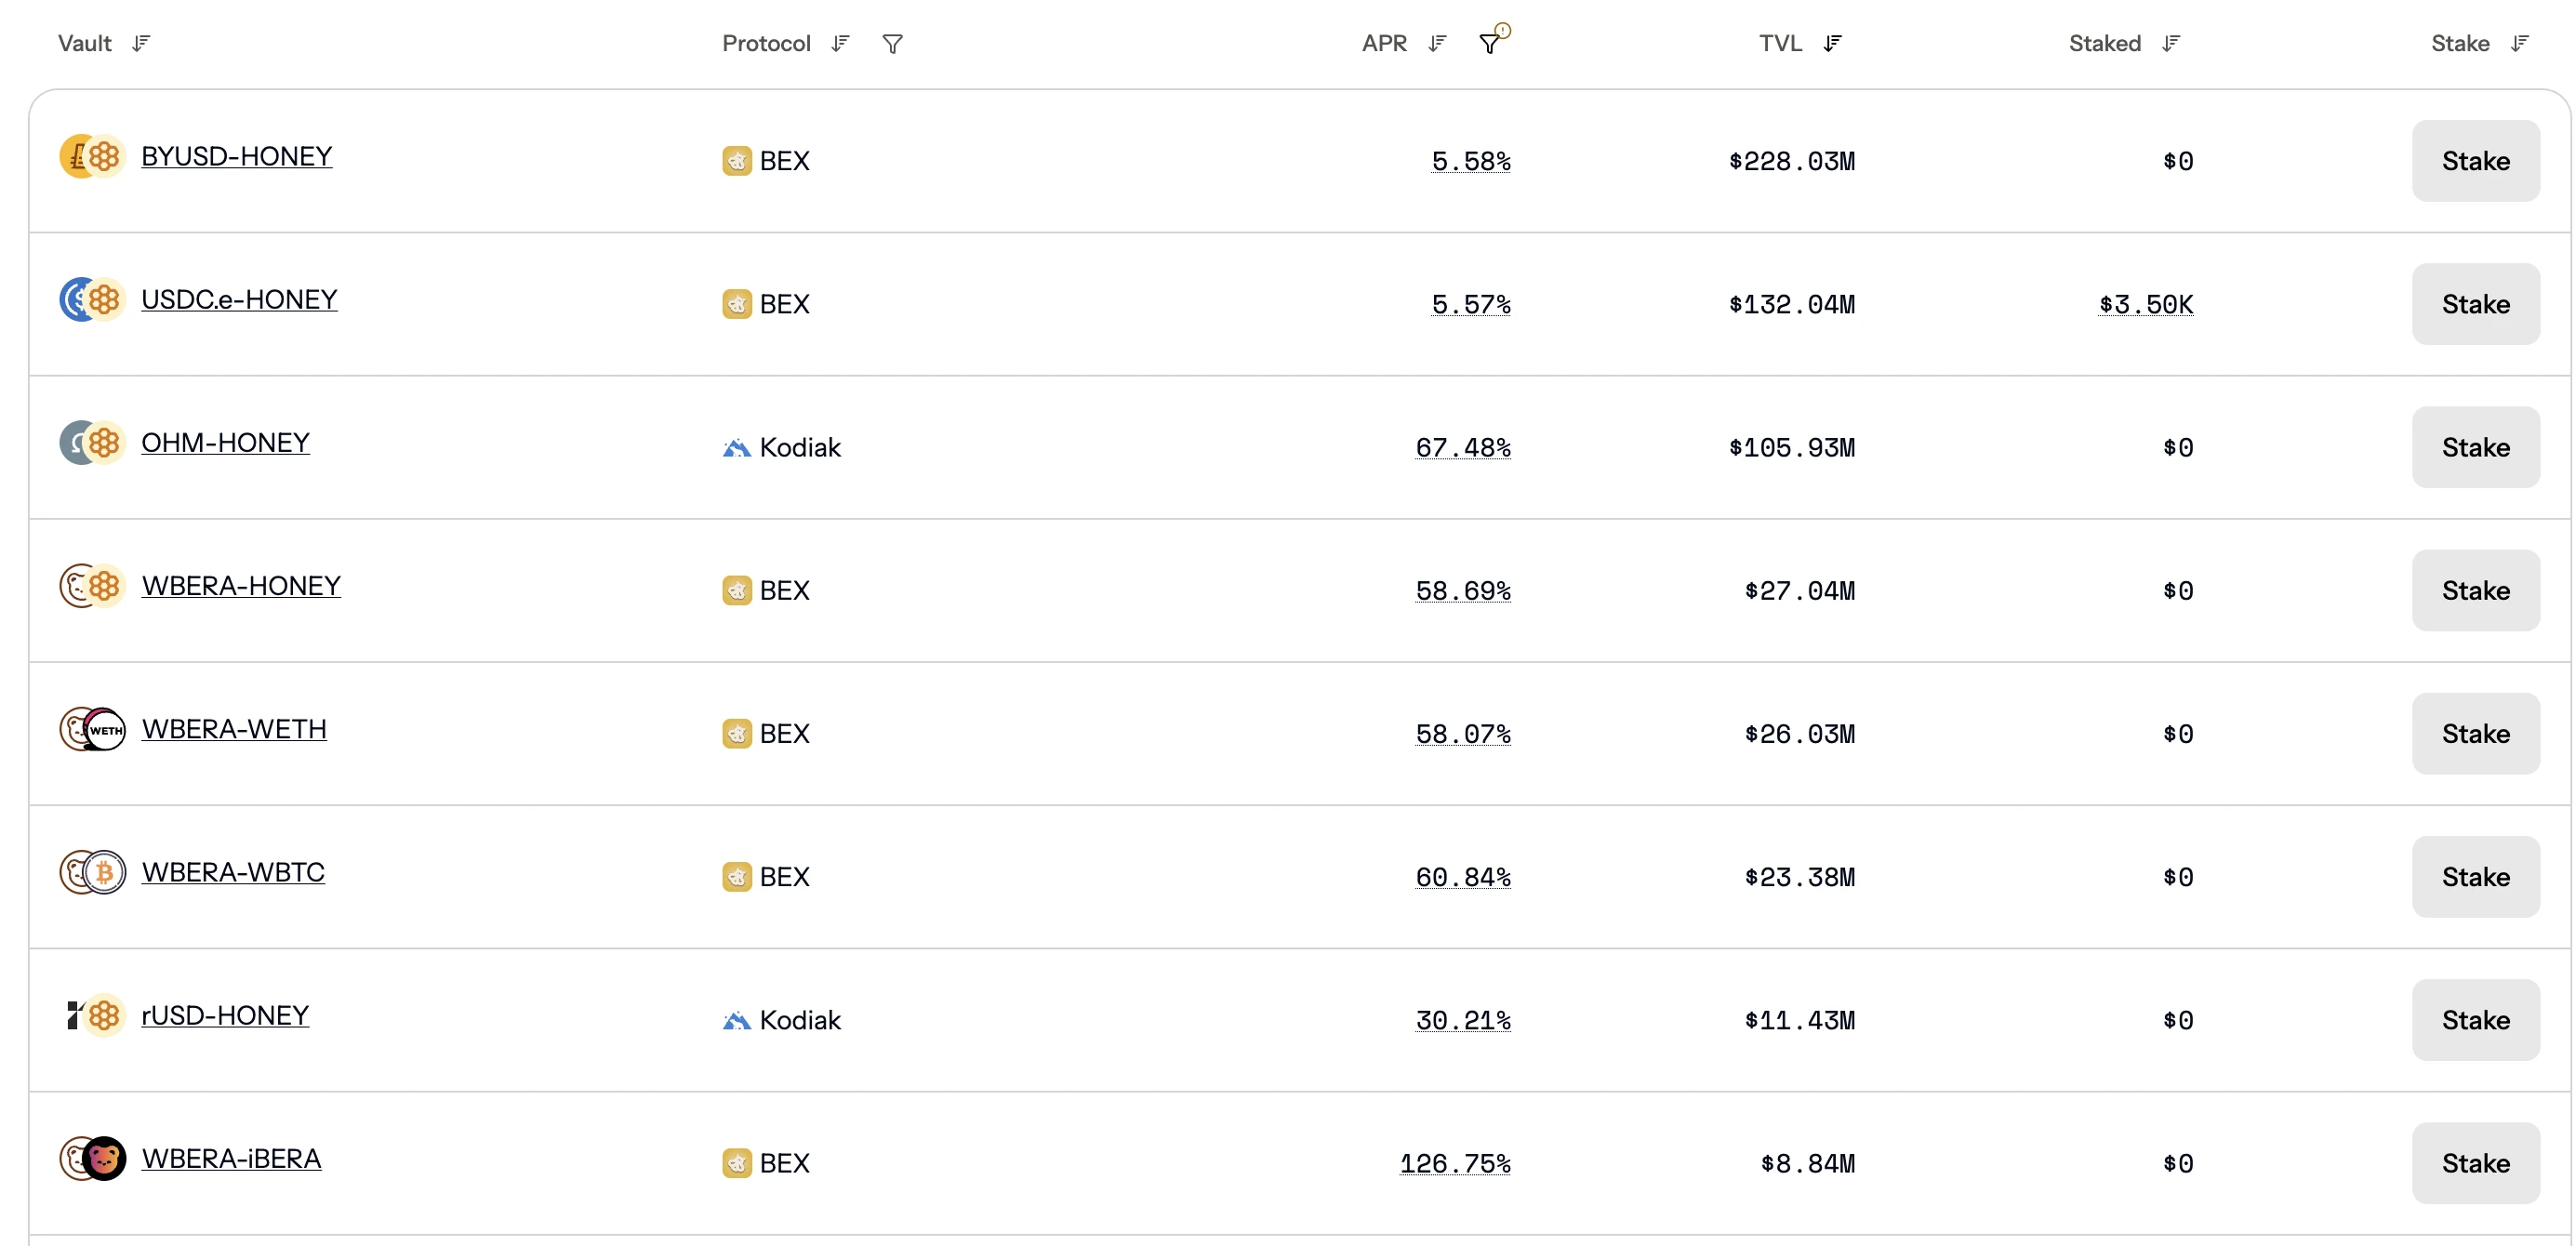Click the WBERA-WBTC token pair icon
Viewport: 2576px width, 1246px height.
(x=92, y=872)
